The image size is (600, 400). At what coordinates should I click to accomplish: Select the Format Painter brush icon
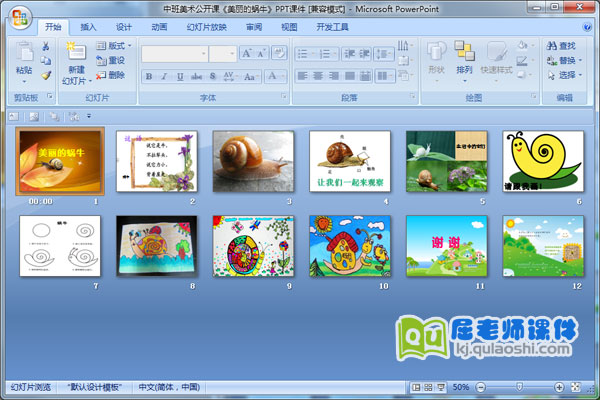46,75
